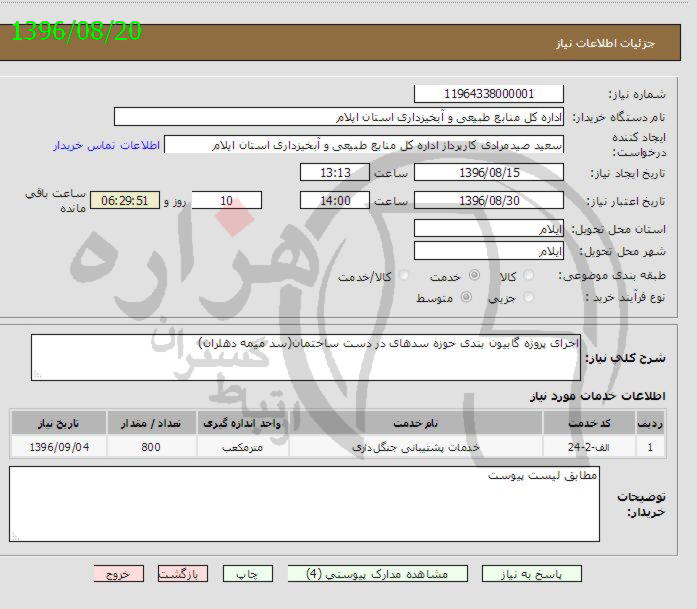
Task: Click the پاسخ به نیاز button
Action: (x=531, y=574)
